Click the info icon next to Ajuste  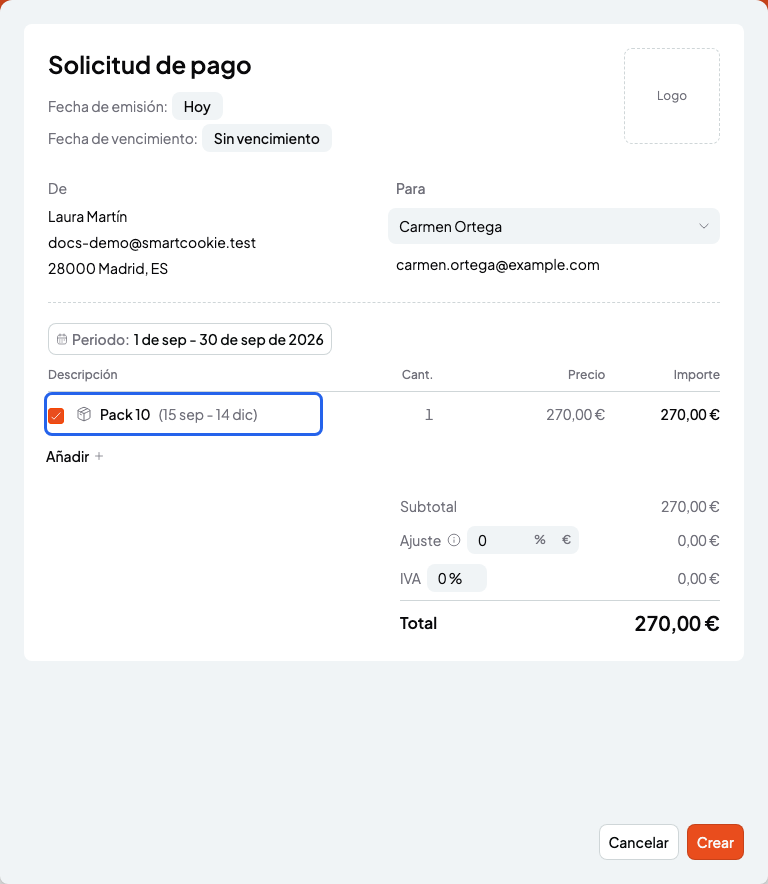coord(454,540)
